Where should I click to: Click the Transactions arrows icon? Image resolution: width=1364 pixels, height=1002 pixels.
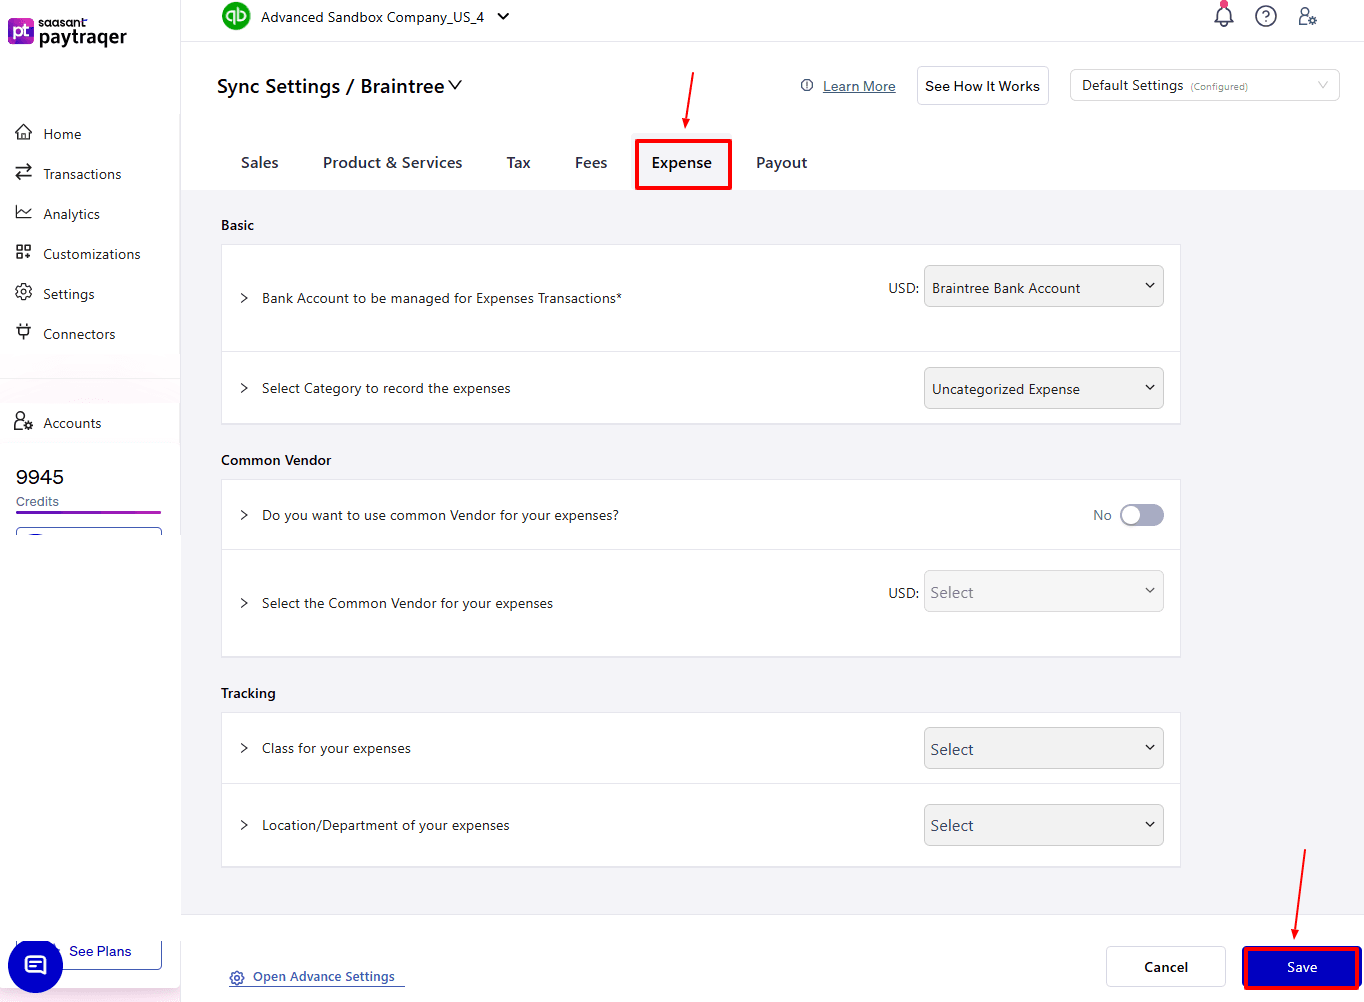pos(24,172)
